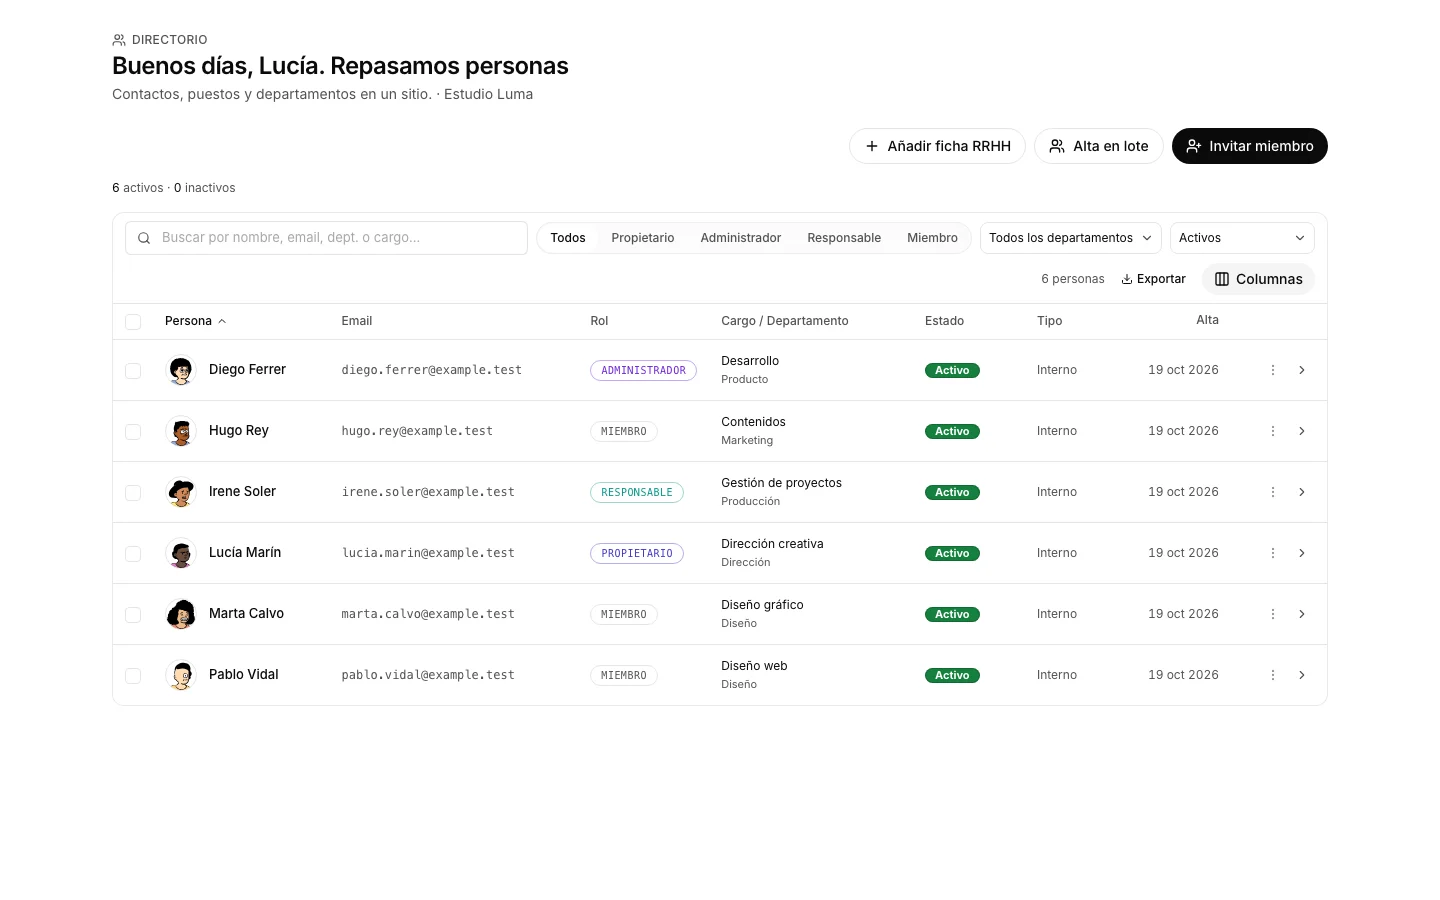Click Marta Calvo's avatar picture
The height and width of the screenshot is (900, 1440).
point(181,614)
